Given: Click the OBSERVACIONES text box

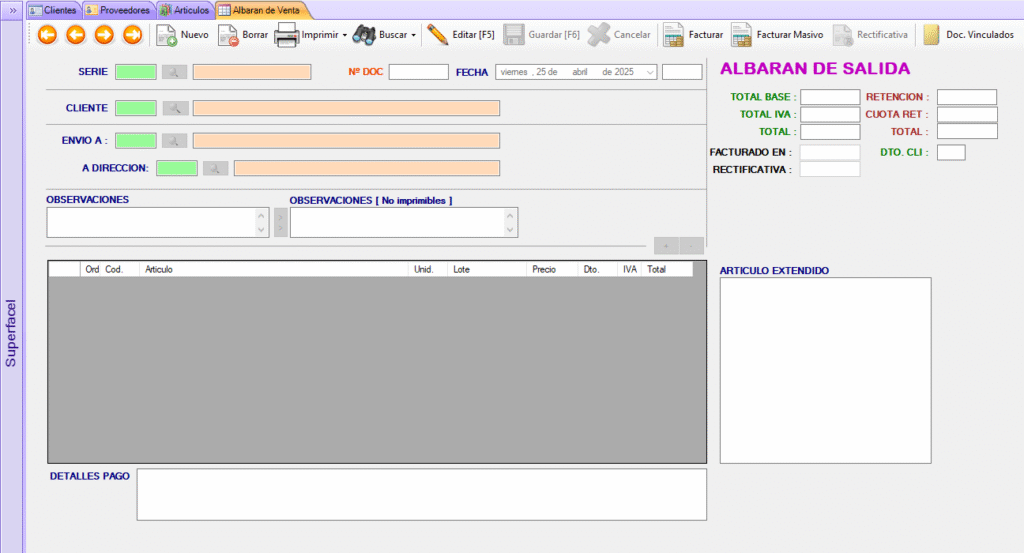Looking at the screenshot, I should (x=157, y=223).
